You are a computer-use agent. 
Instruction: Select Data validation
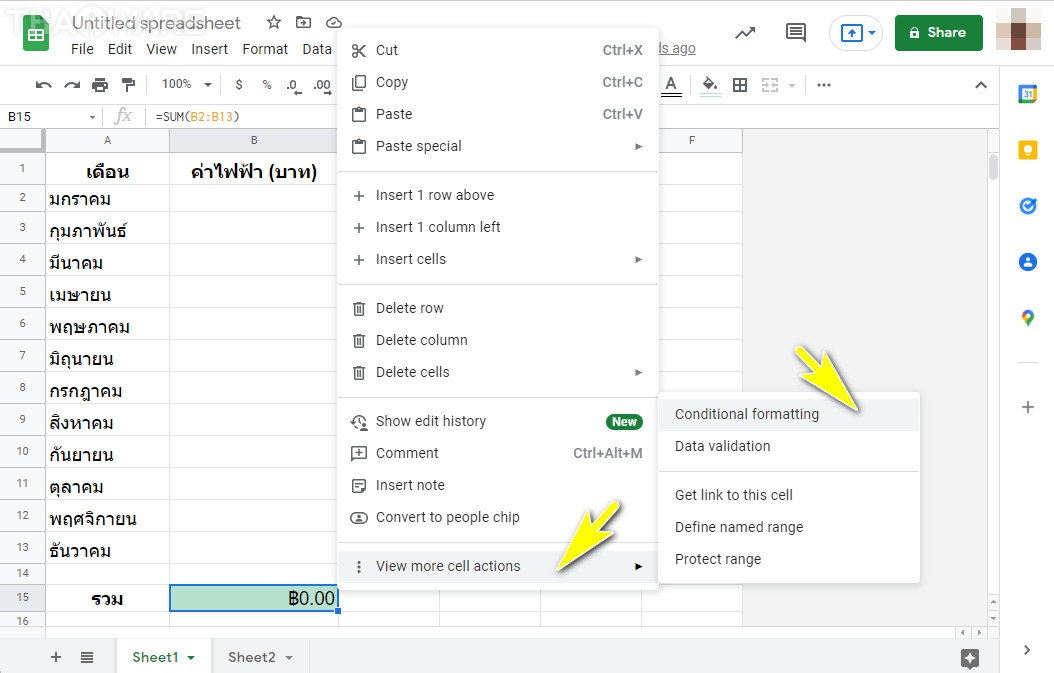(788, 446)
